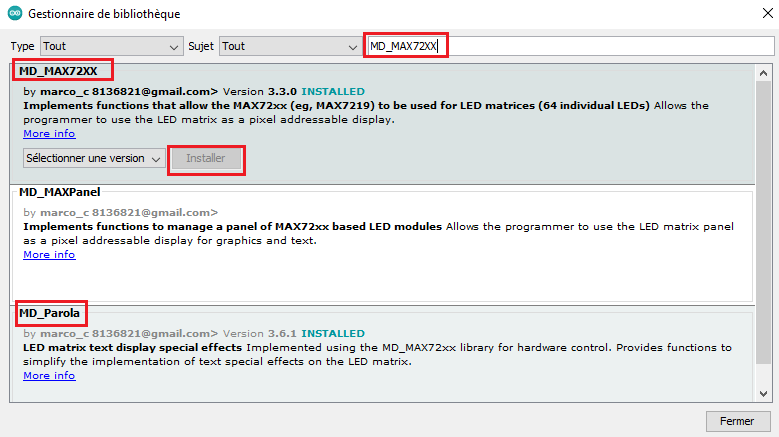The image size is (779, 437).
Task: Select the MD_MAX72XX library title
Action: pyautogui.click(x=58, y=71)
